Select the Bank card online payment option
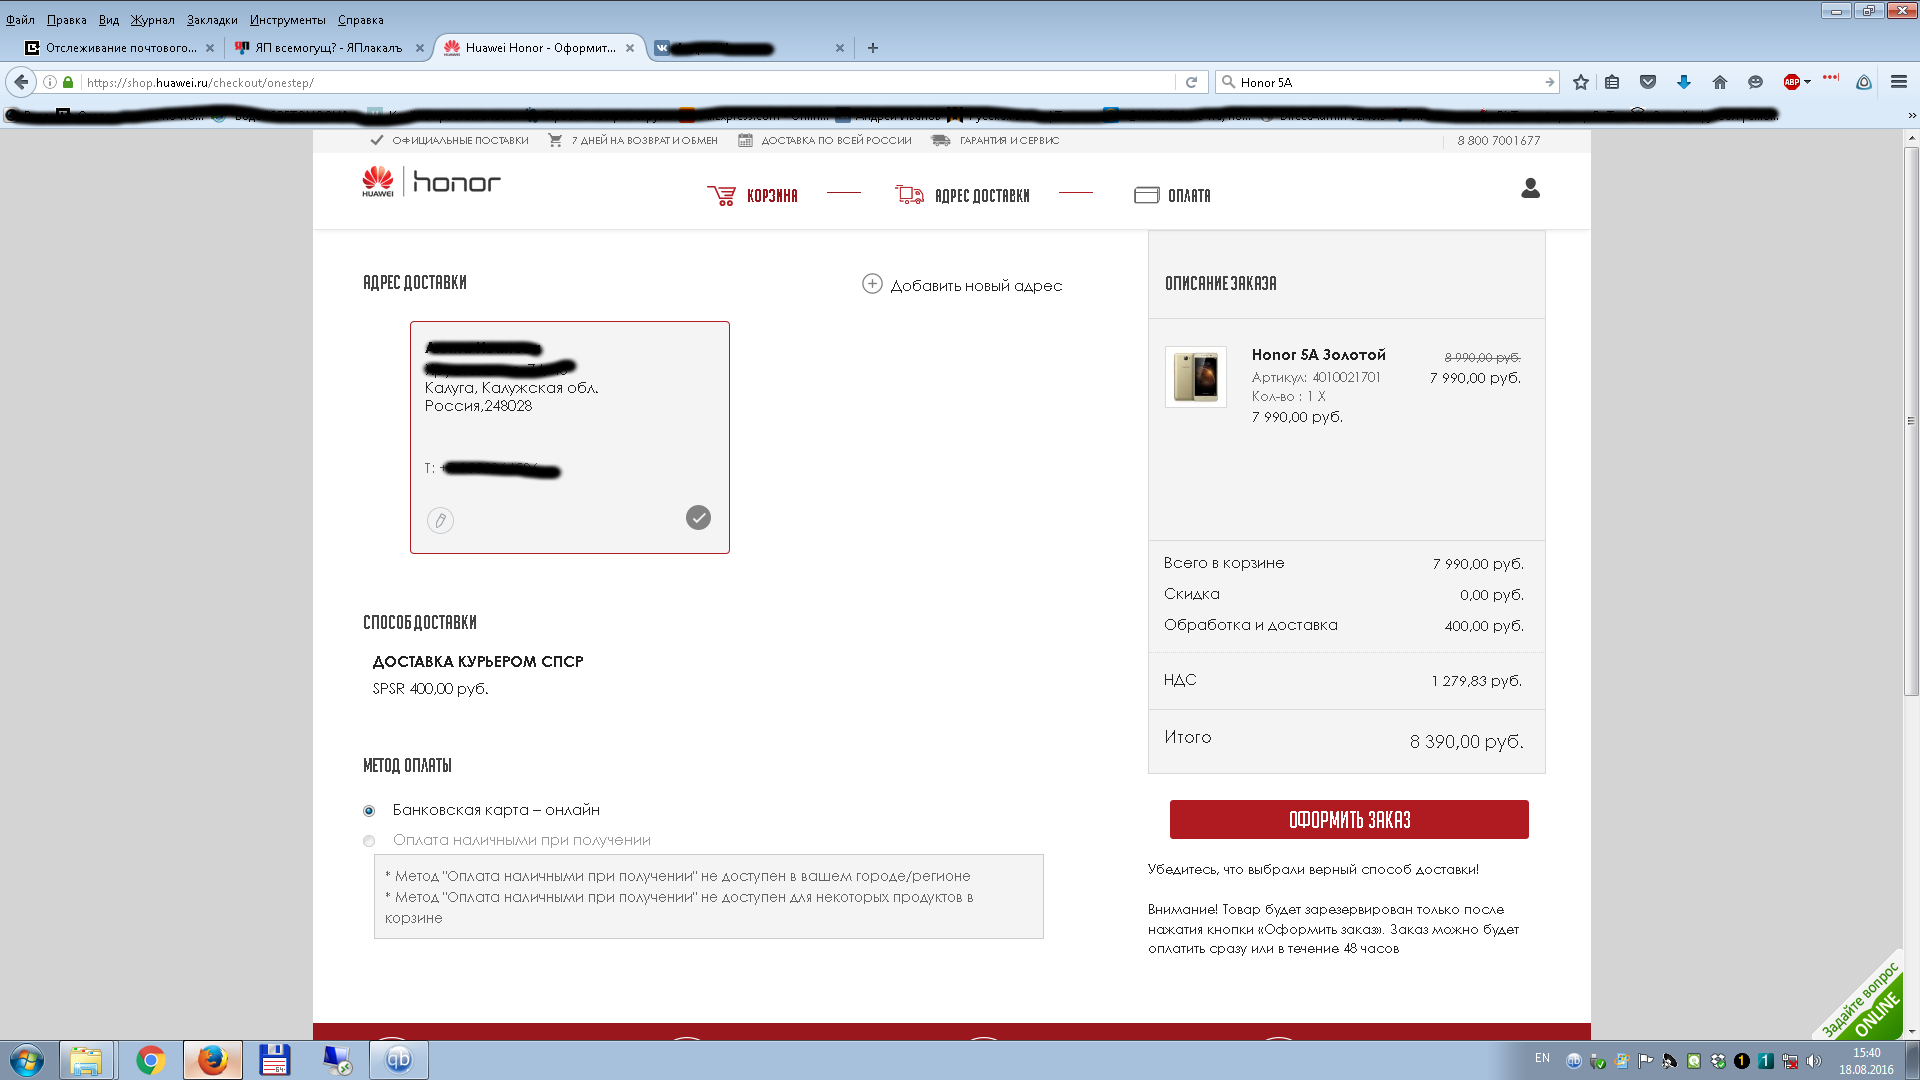The height and width of the screenshot is (1080, 1920). [369, 811]
